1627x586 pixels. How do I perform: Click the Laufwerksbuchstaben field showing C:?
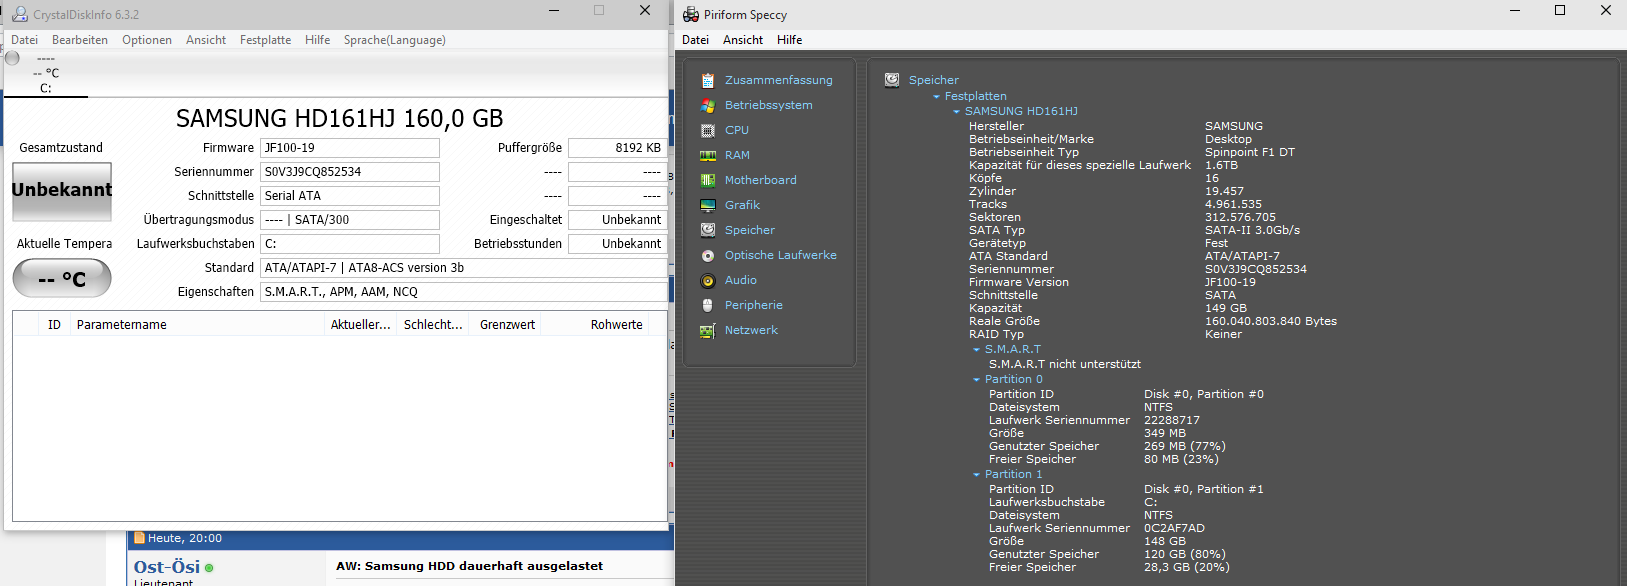(x=350, y=244)
